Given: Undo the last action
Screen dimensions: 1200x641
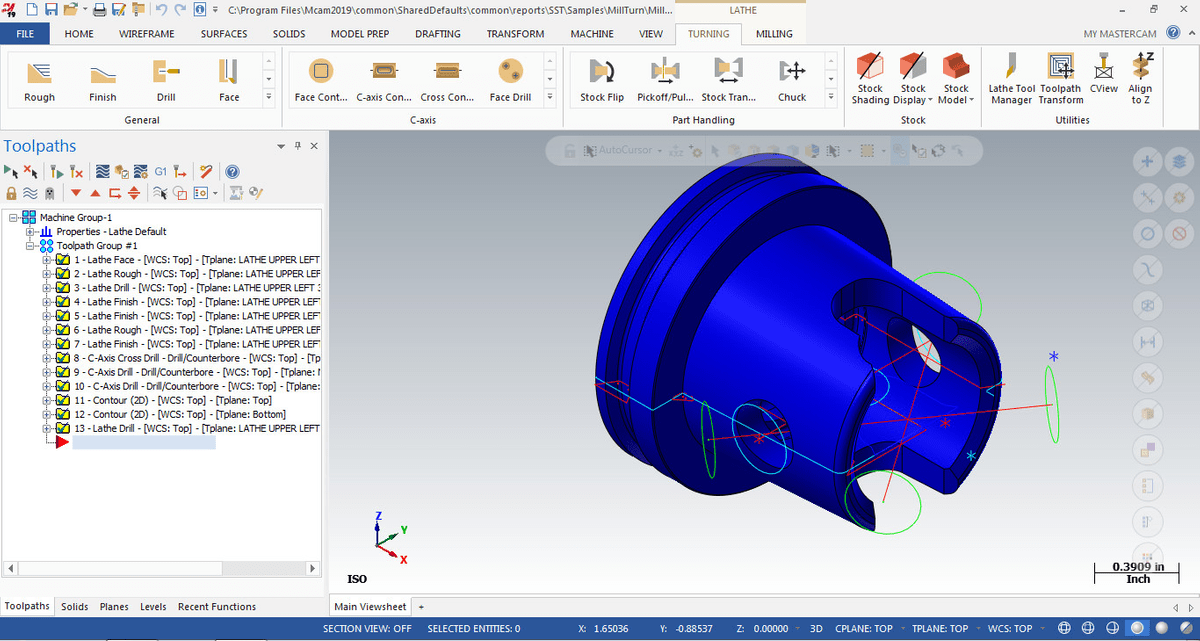Looking at the screenshot, I should (x=161, y=10).
